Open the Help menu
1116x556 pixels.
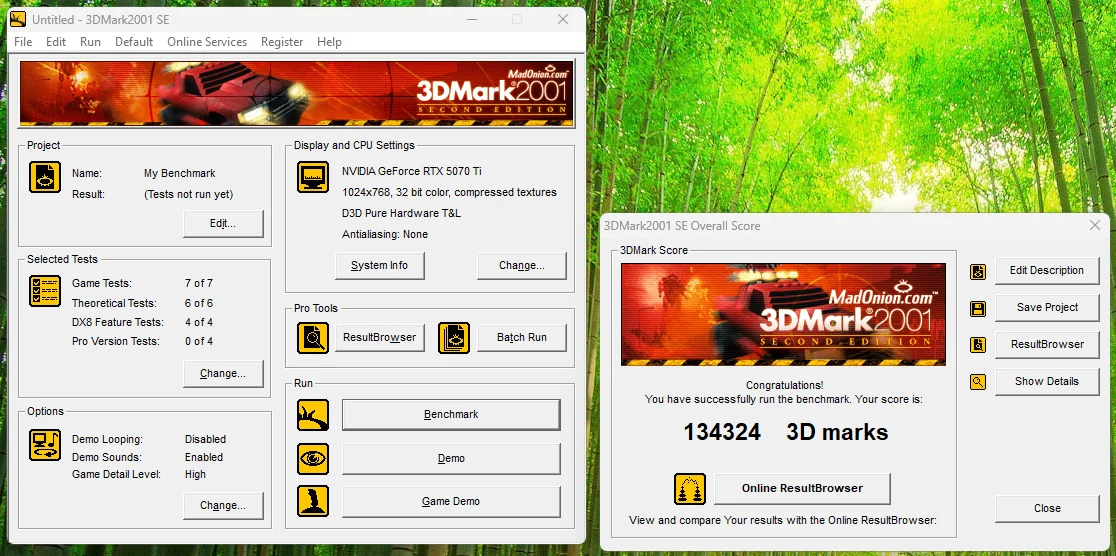pos(330,42)
